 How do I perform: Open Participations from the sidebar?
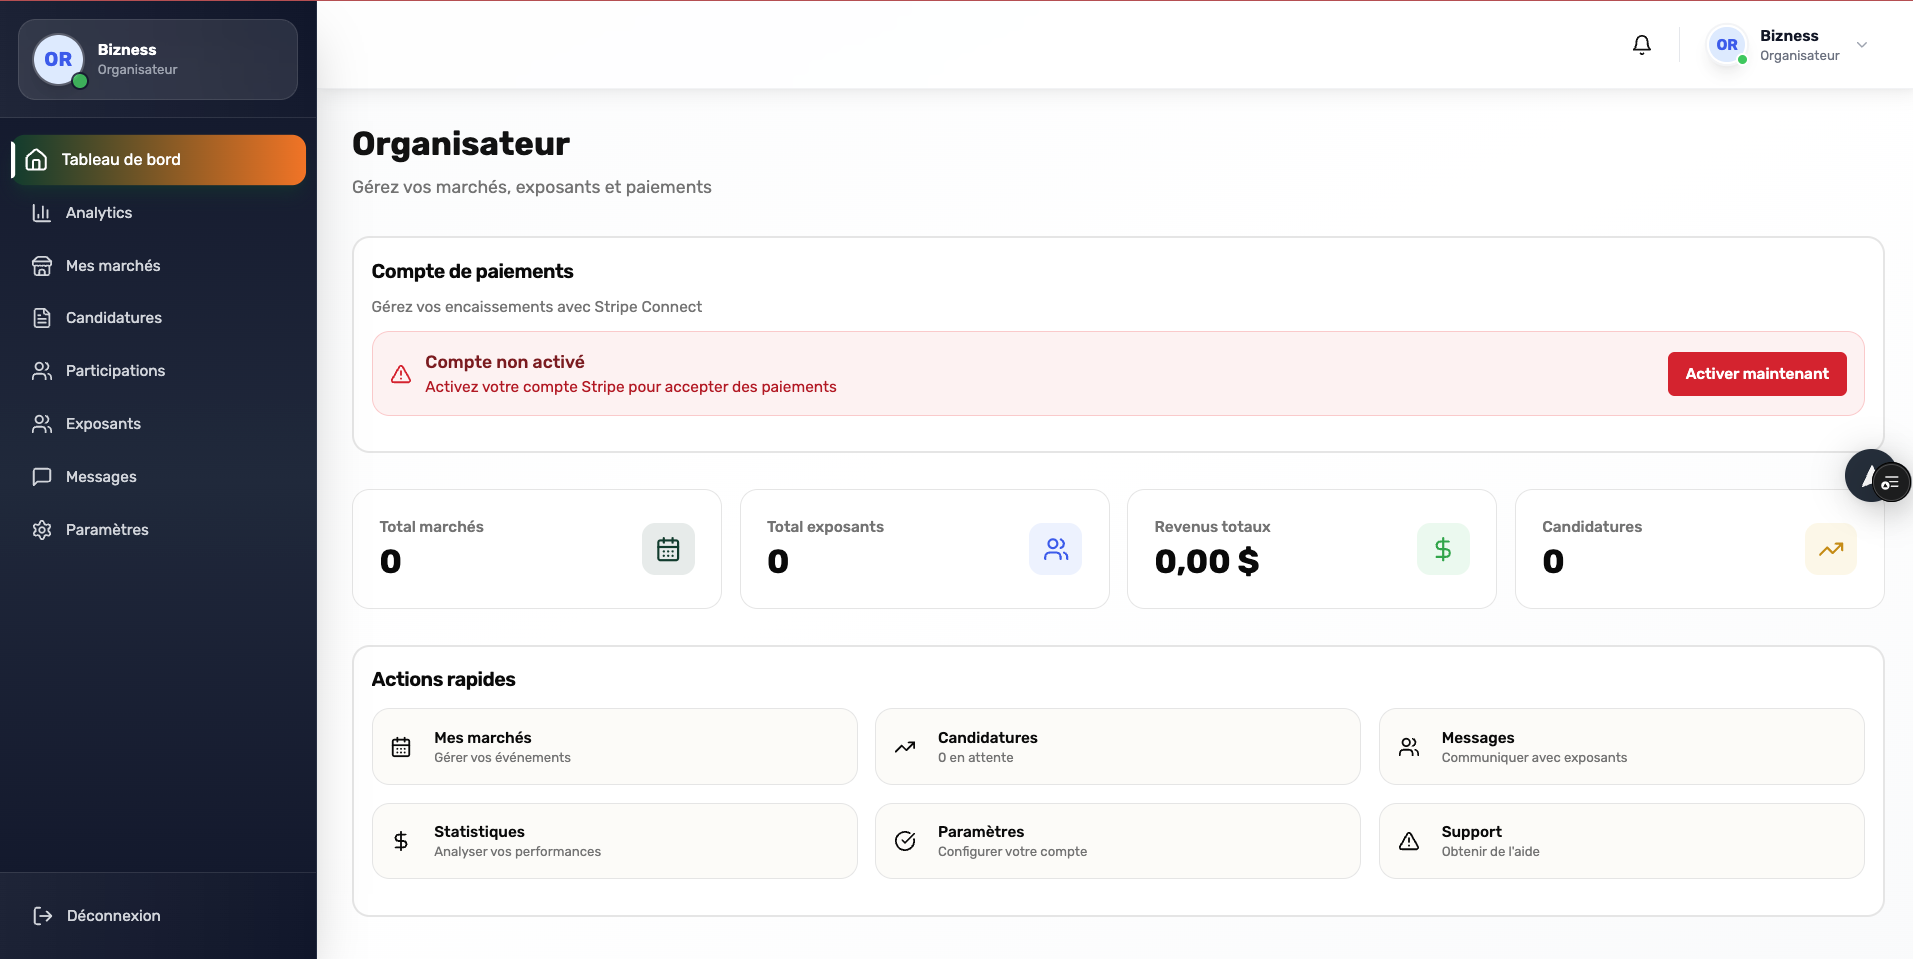(x=115, y=371)
